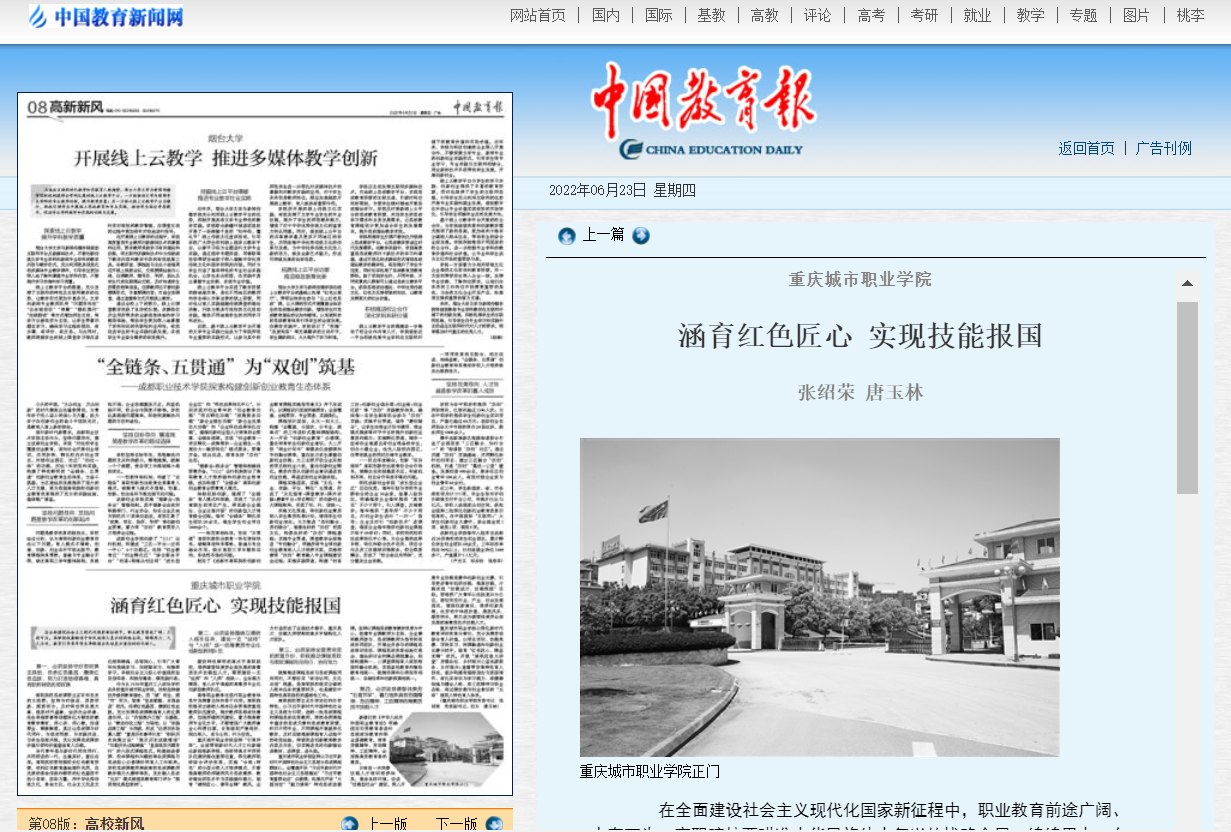Click the down-arrow globe icon after 下一版
This screenshot has height=832, width=1231.
click(495, 823)
